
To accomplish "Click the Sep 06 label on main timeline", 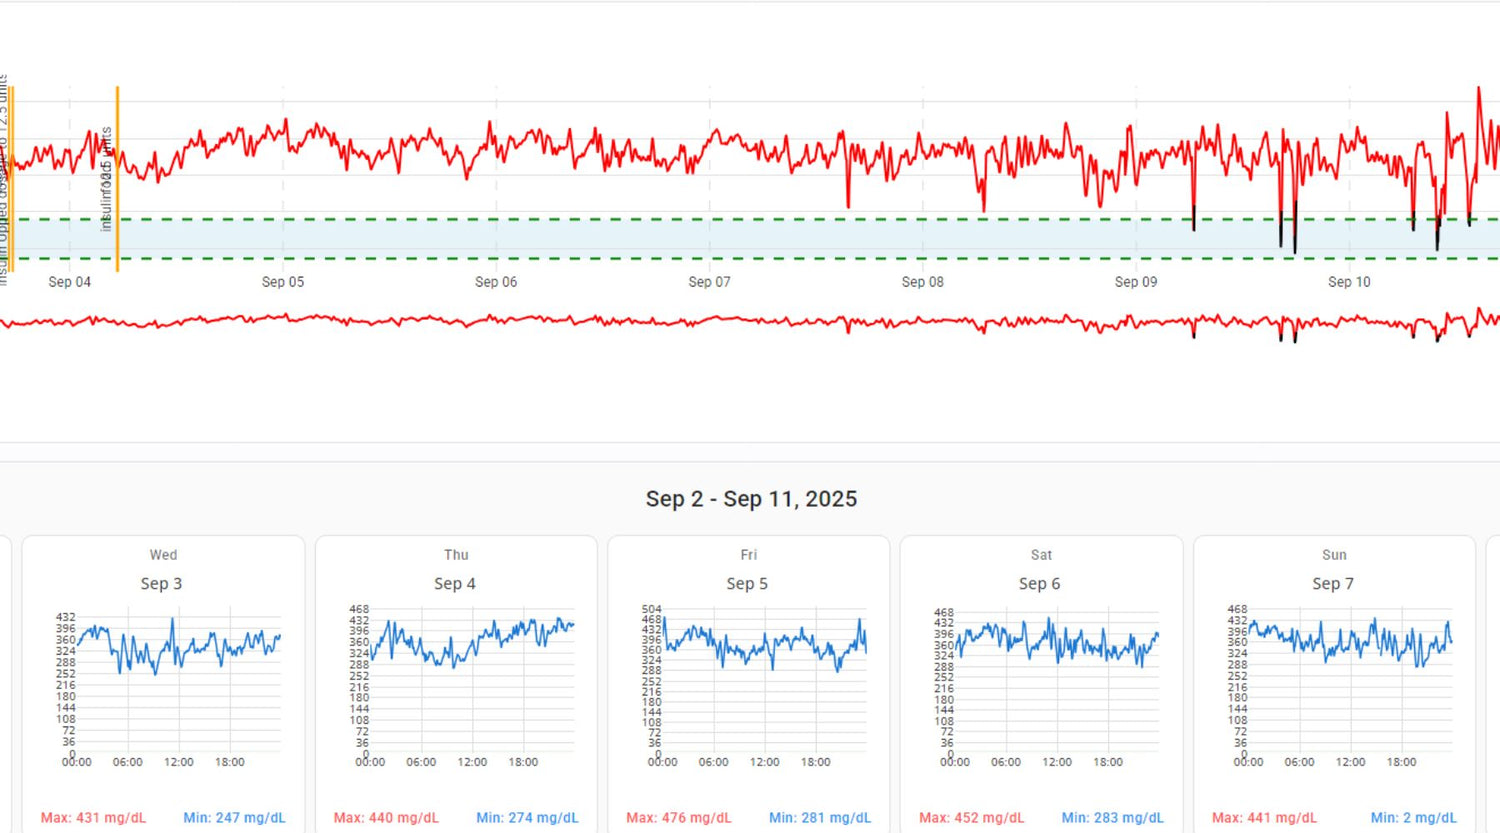I will (x=496, y=282).
